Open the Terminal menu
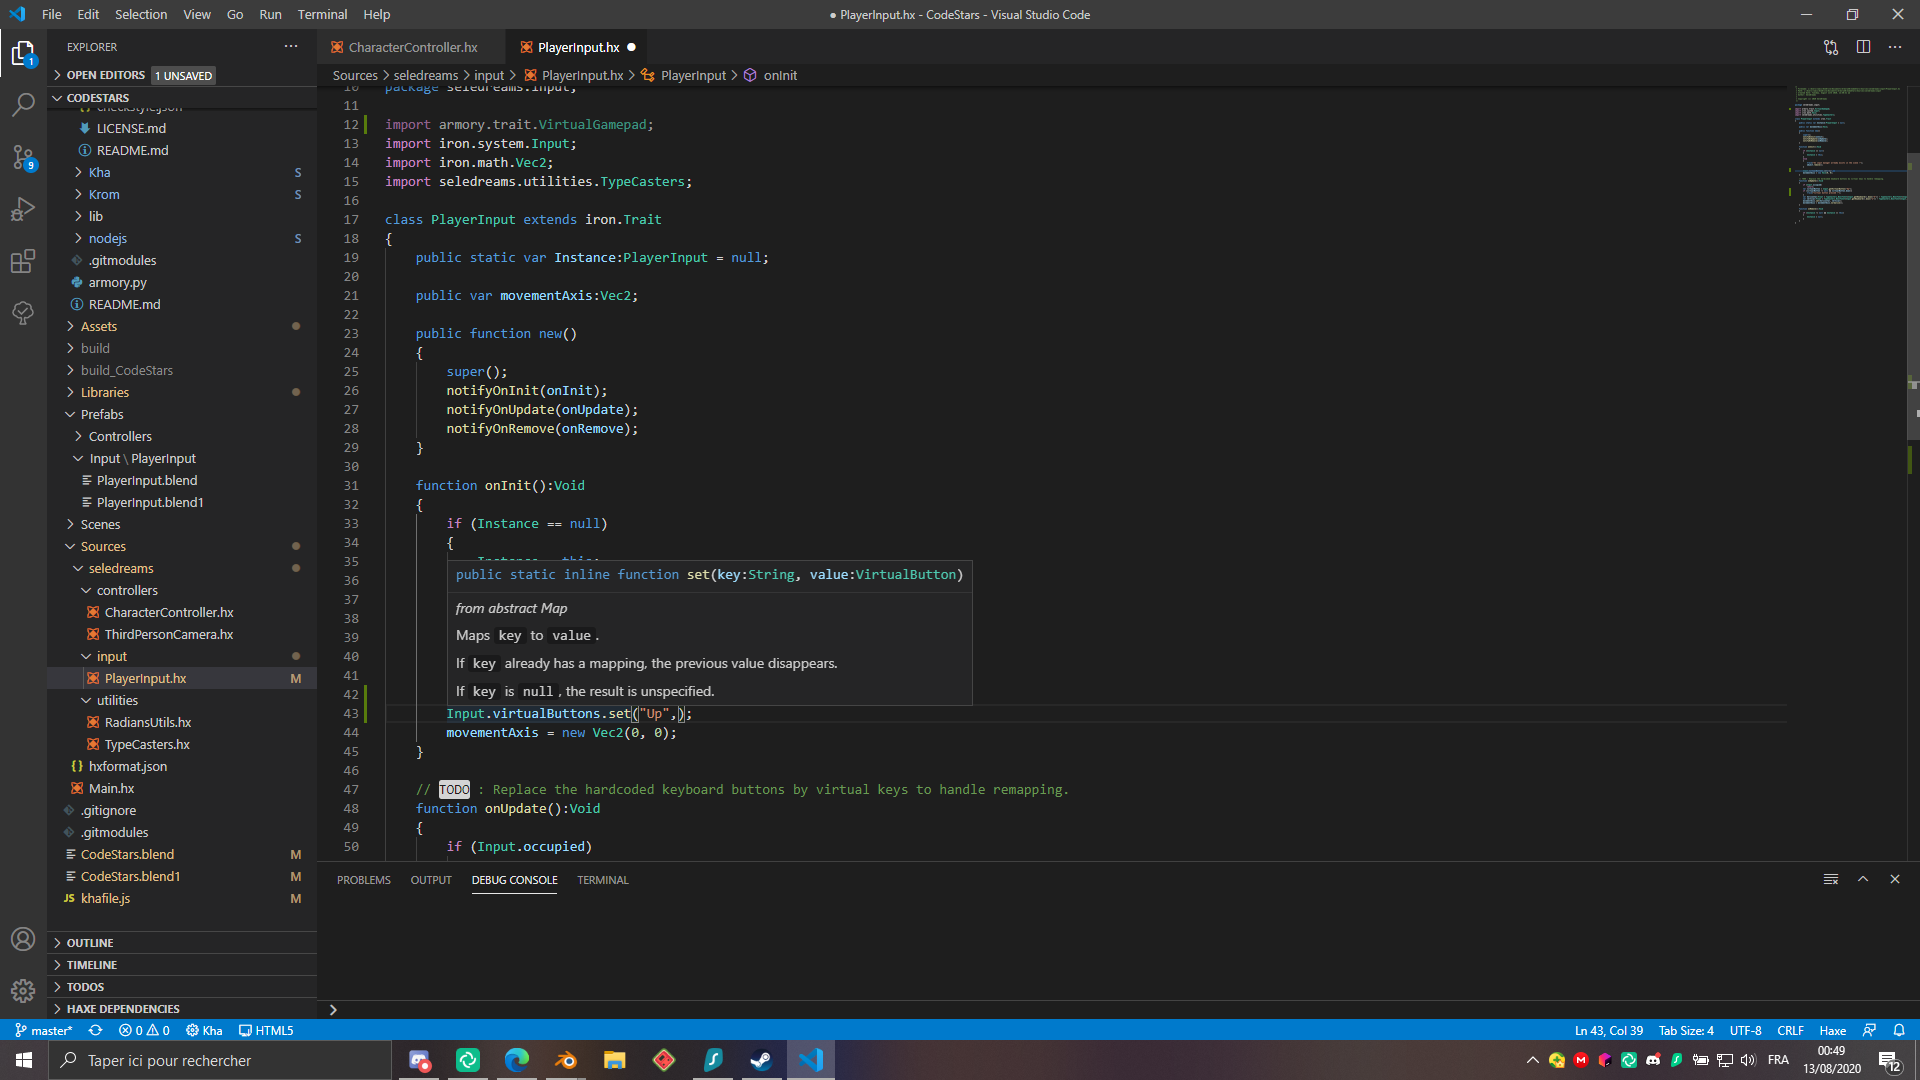Viewport: 1920px width, 1080px height. tap(321, 14)
